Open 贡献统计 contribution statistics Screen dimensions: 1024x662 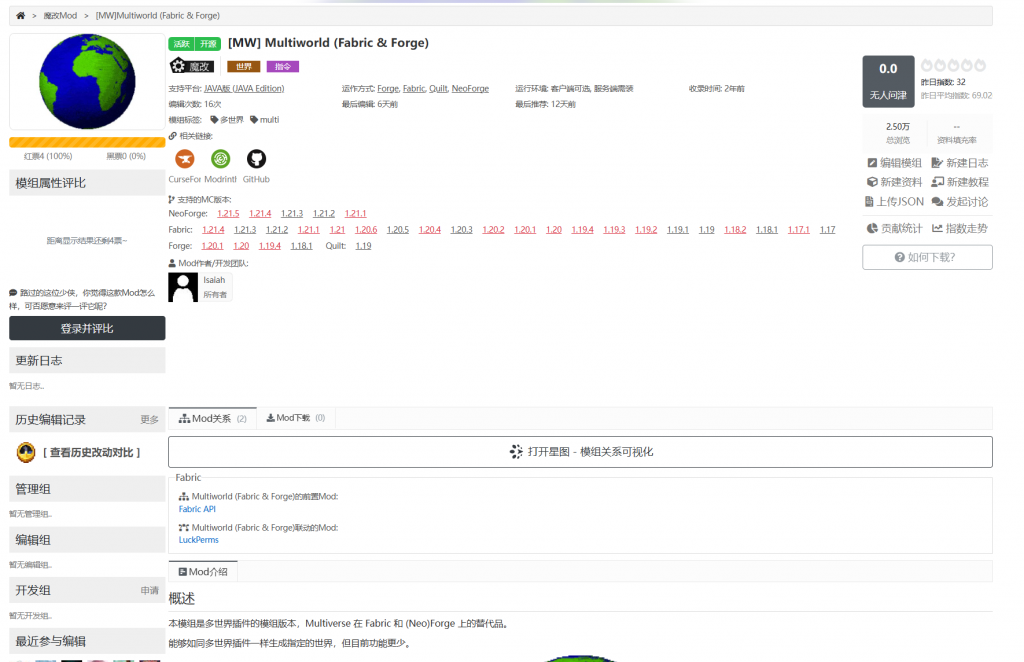[895, 229]
